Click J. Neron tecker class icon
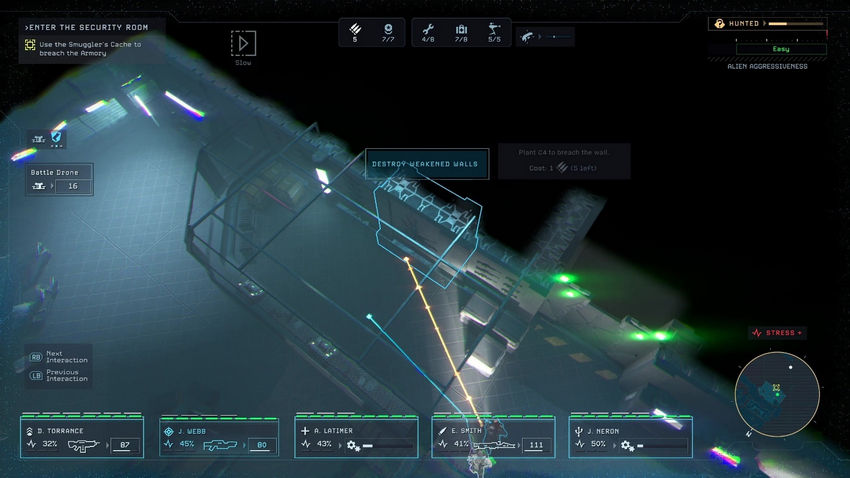 coord(579,431)
